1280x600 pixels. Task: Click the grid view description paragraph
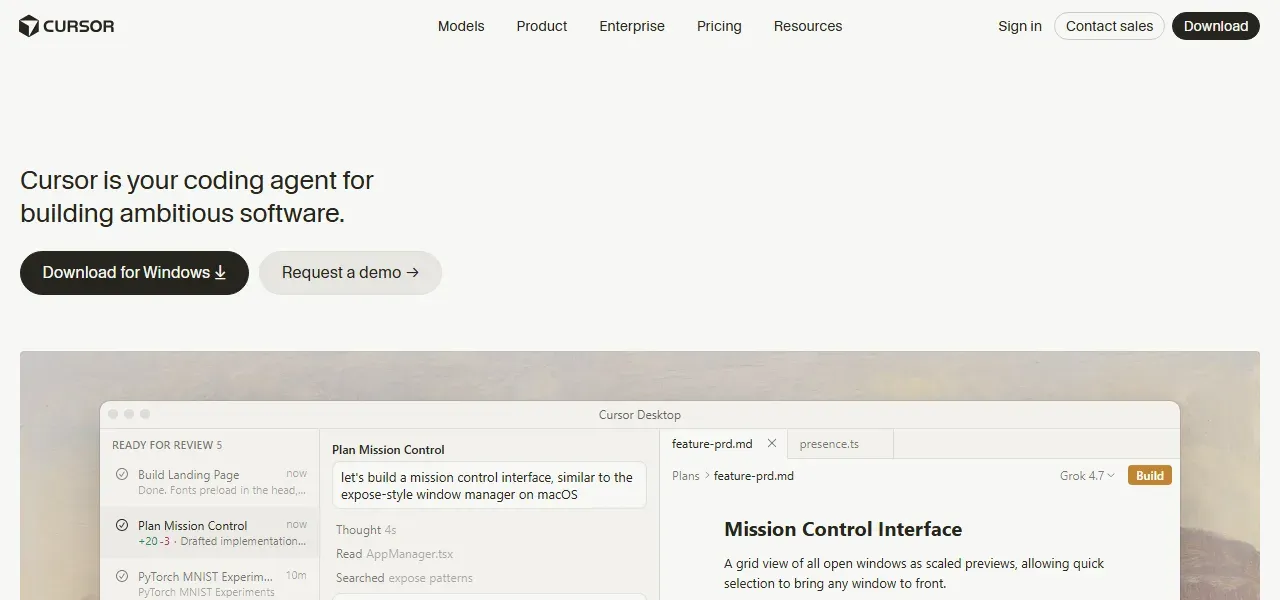point(914,573)
